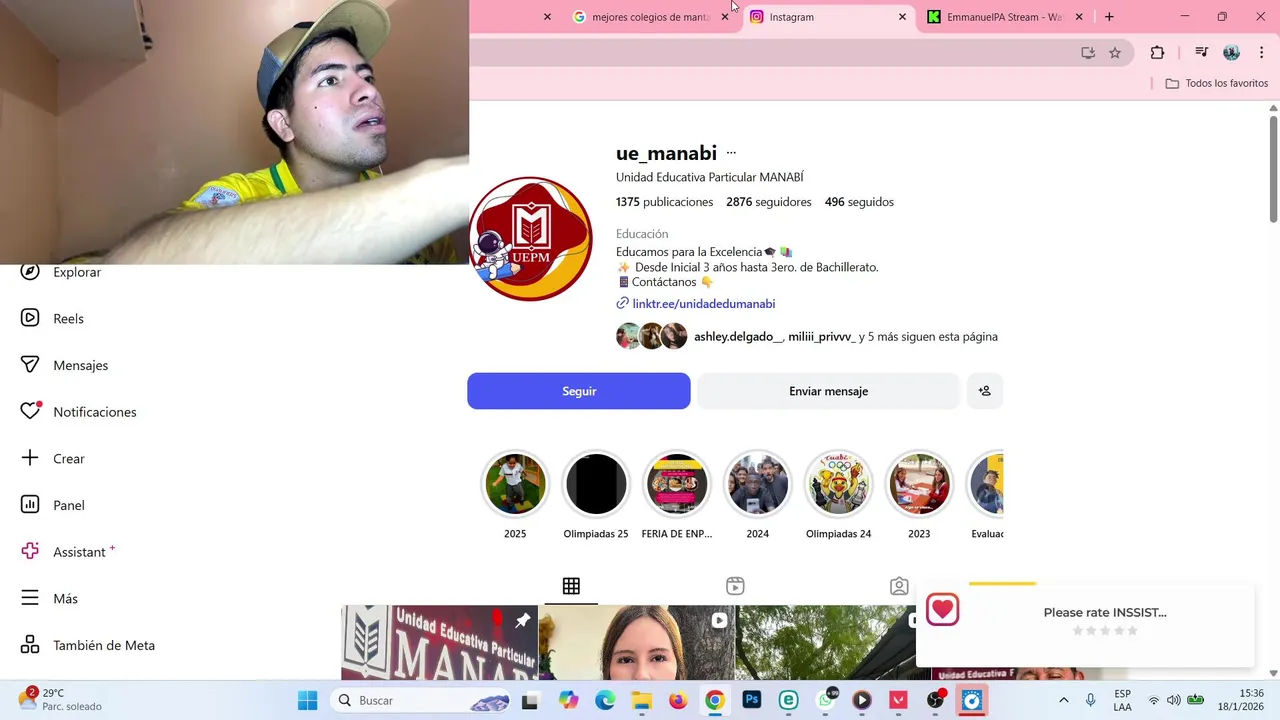Image resolution: width=1280 pixels, height=720 pixels.
Task: Open Firefox from taskbar
Action: coord(678,701)
